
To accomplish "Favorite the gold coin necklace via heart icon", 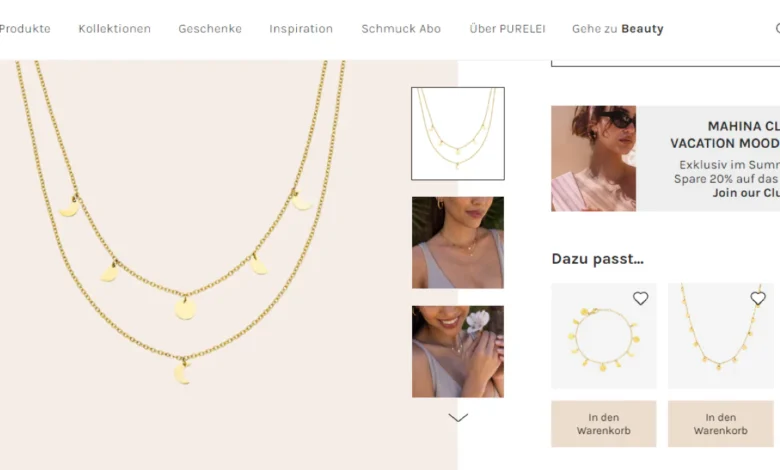I will point(758,298).
